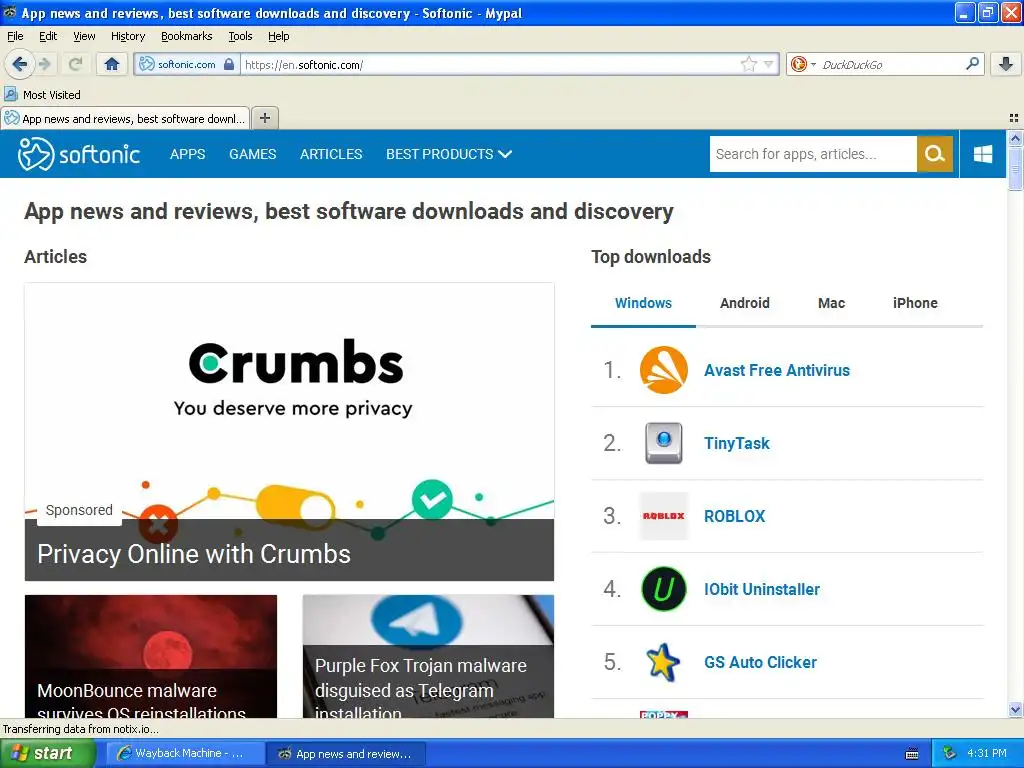Viewport: 1024px width, 768px height.
Task: Click the Windows platform selector icon
Action: tap(982, 154)
